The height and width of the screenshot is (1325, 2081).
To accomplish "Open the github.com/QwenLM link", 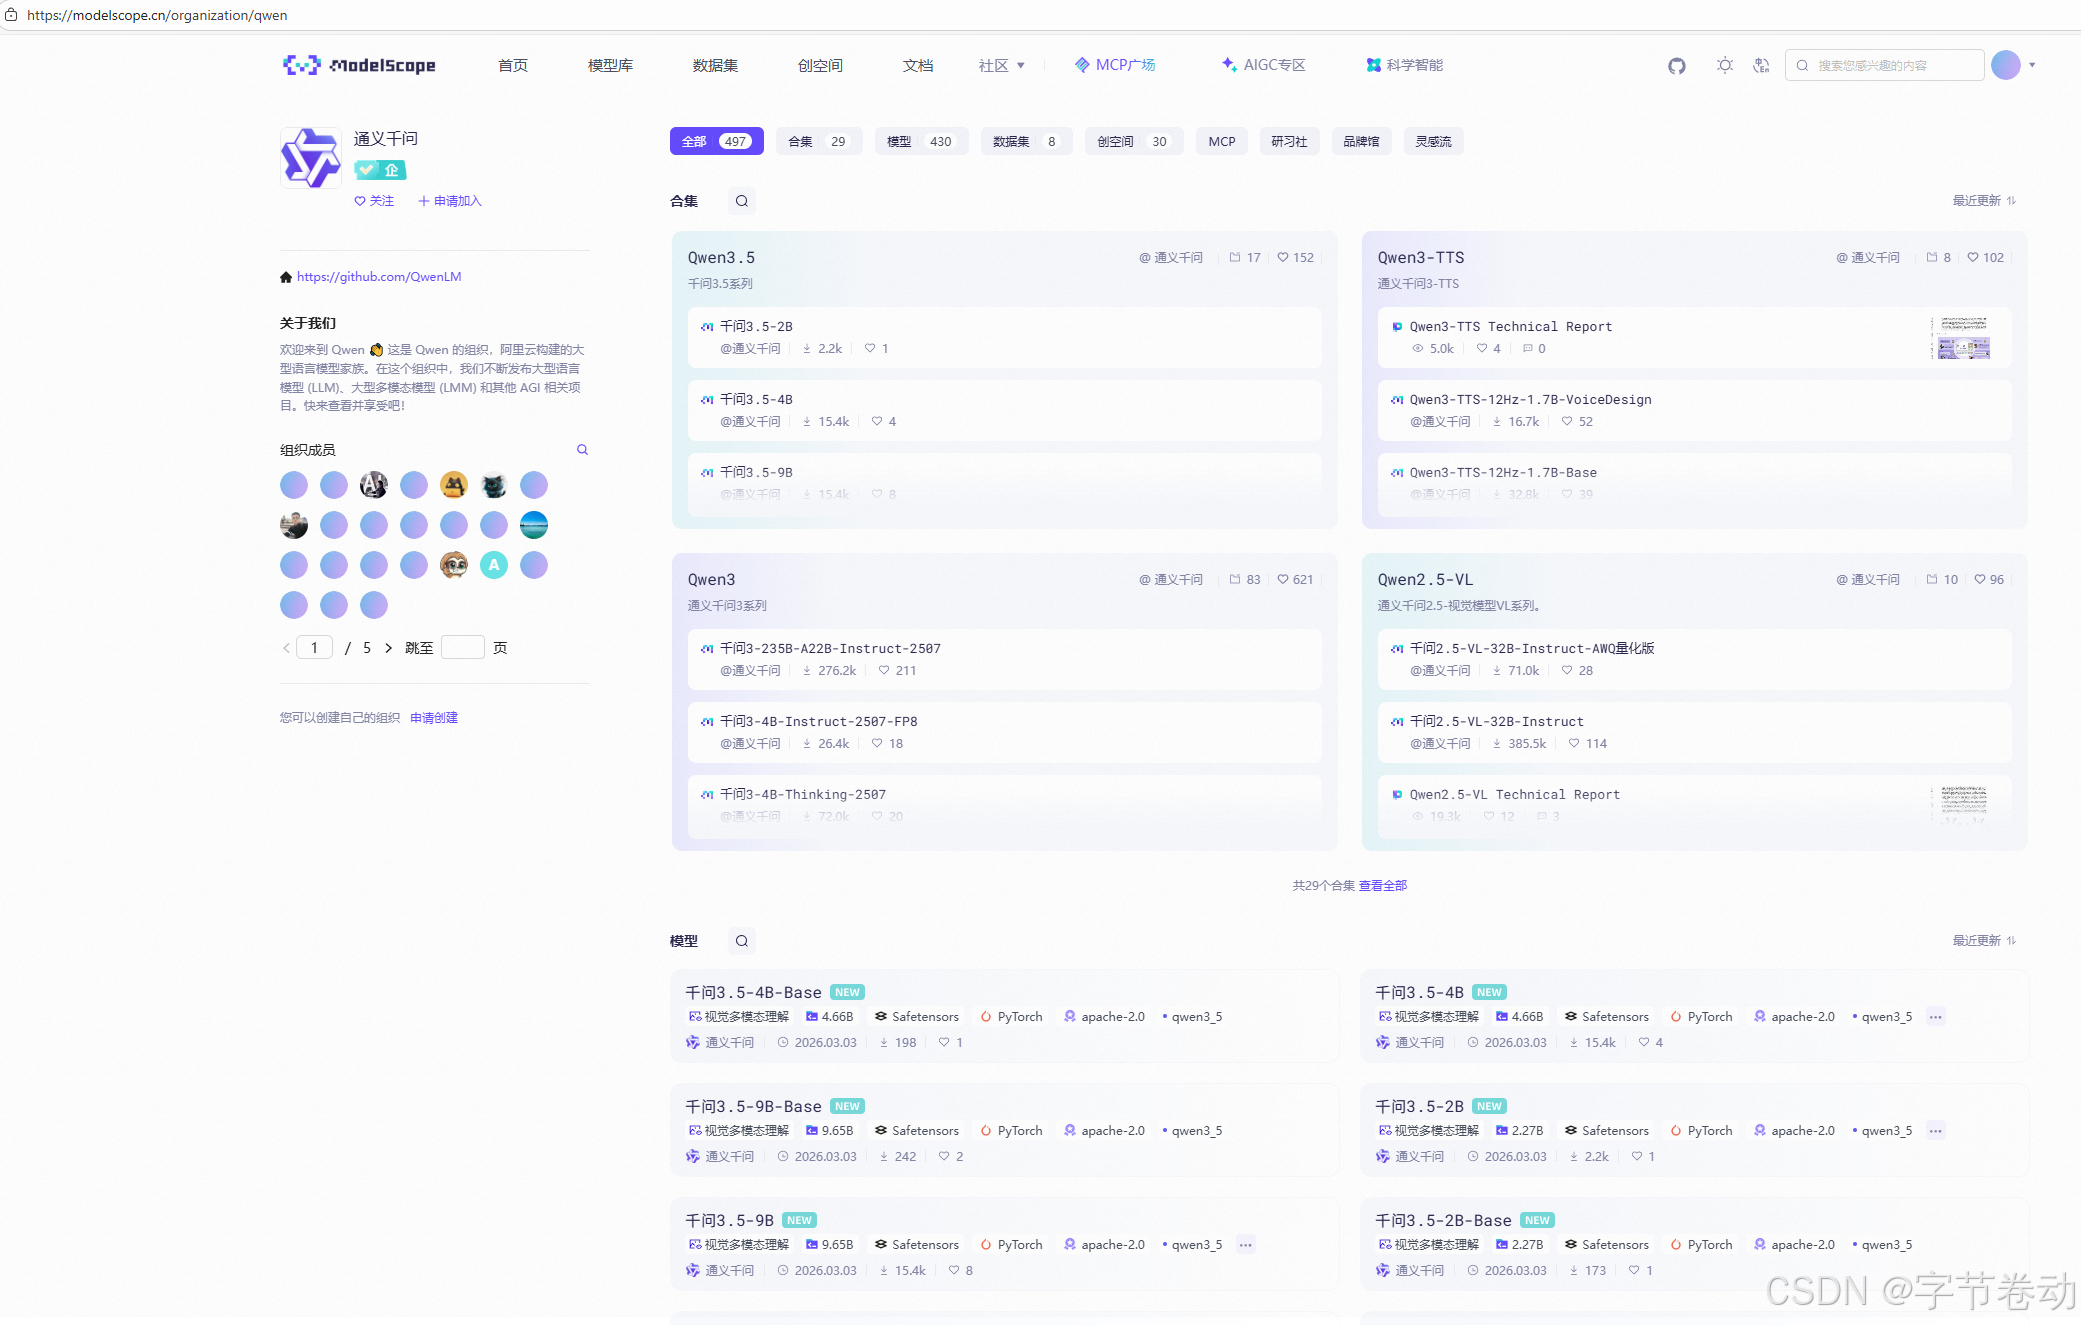I will click(379, 277).
